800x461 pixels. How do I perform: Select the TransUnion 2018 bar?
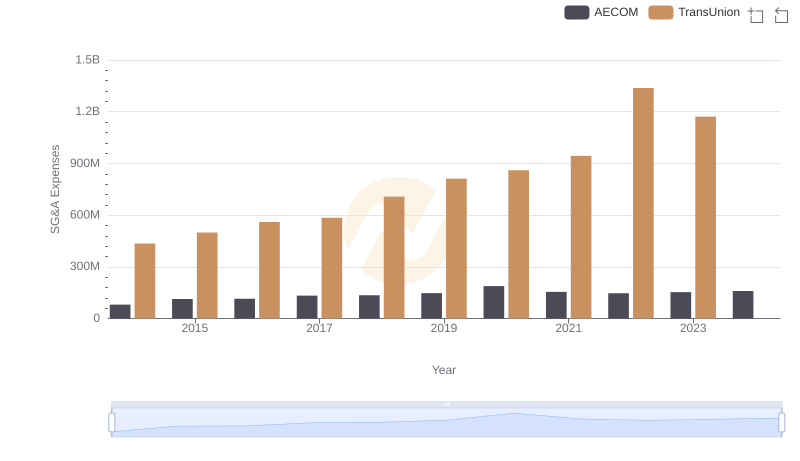click(394, 258)
